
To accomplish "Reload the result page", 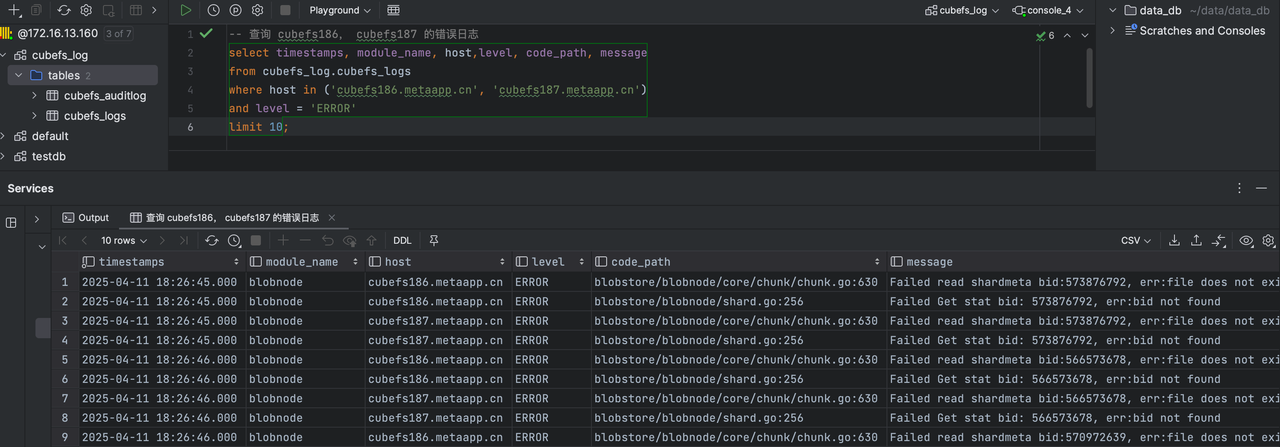I will coord(212,240).
